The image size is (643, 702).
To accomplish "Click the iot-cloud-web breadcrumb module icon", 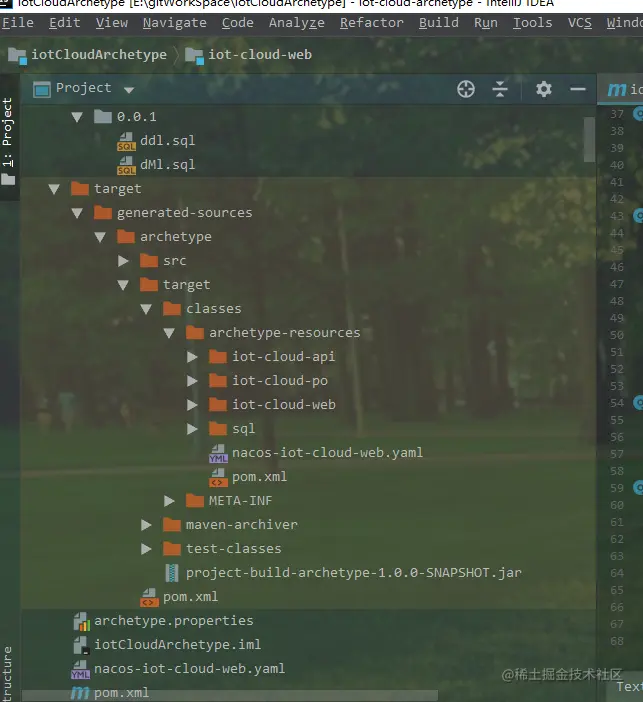I will pyautogui.click(x=194, y=56).
